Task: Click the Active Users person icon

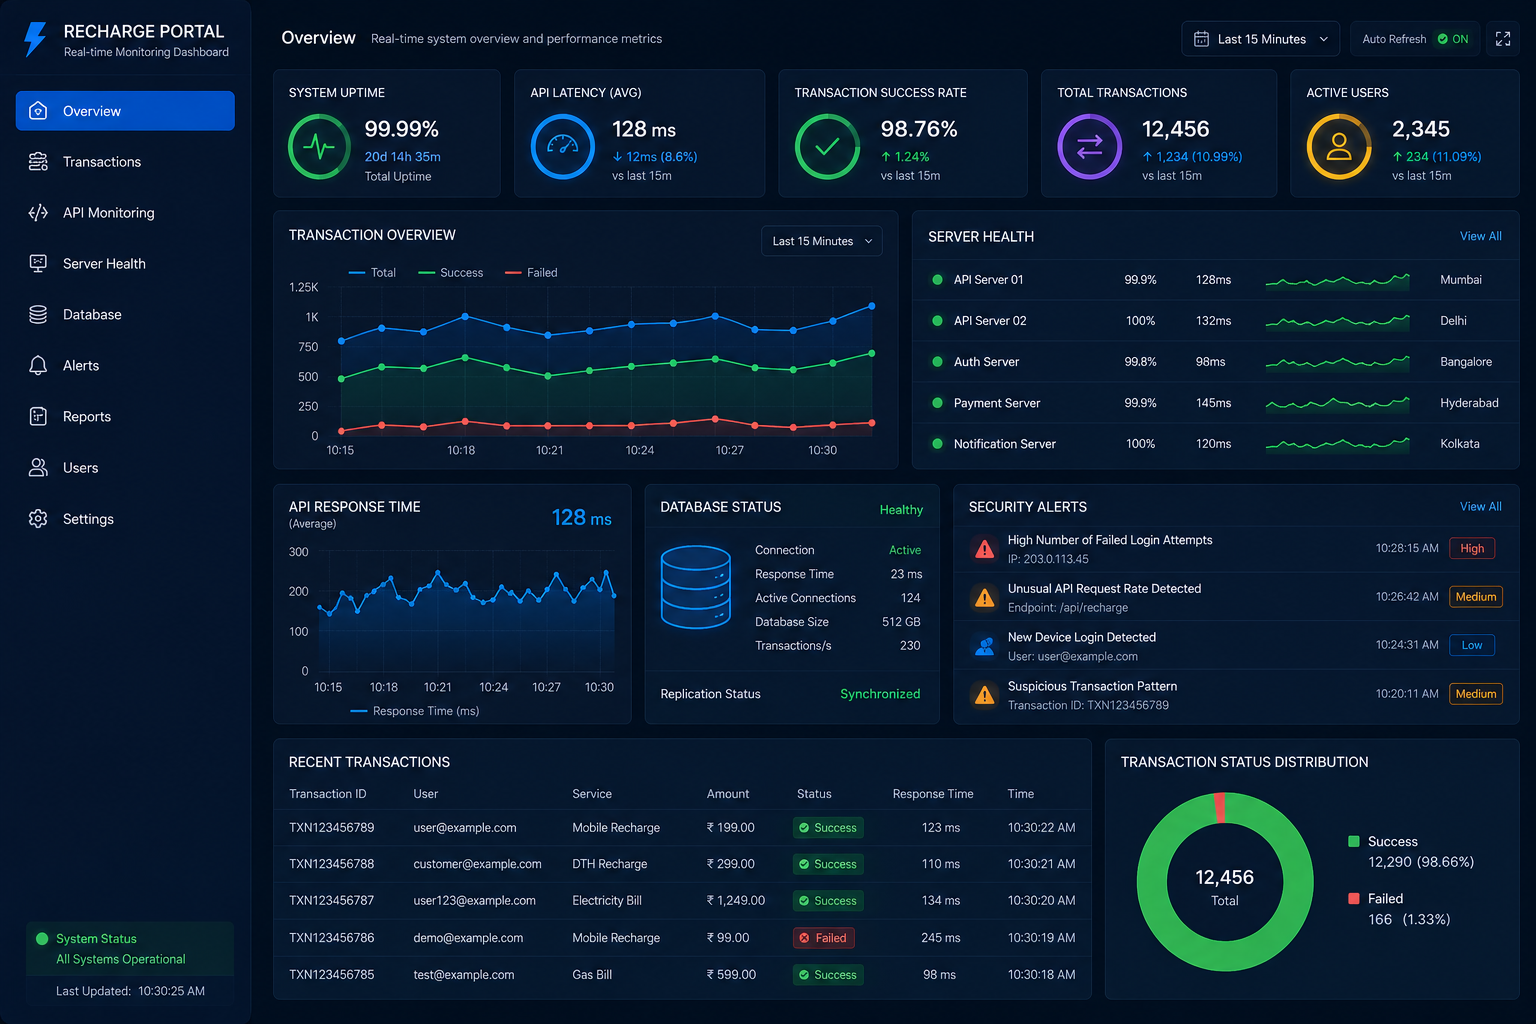Action: click(1339, 147)
